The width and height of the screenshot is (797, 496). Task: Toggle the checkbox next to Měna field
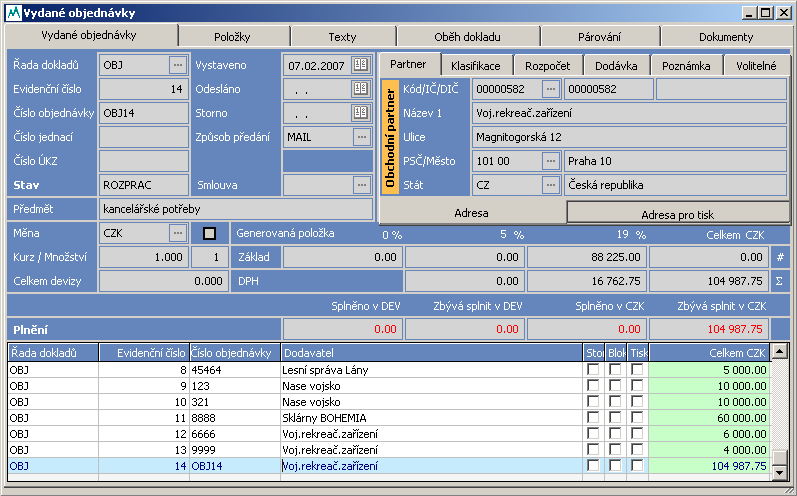pos(210,233)
